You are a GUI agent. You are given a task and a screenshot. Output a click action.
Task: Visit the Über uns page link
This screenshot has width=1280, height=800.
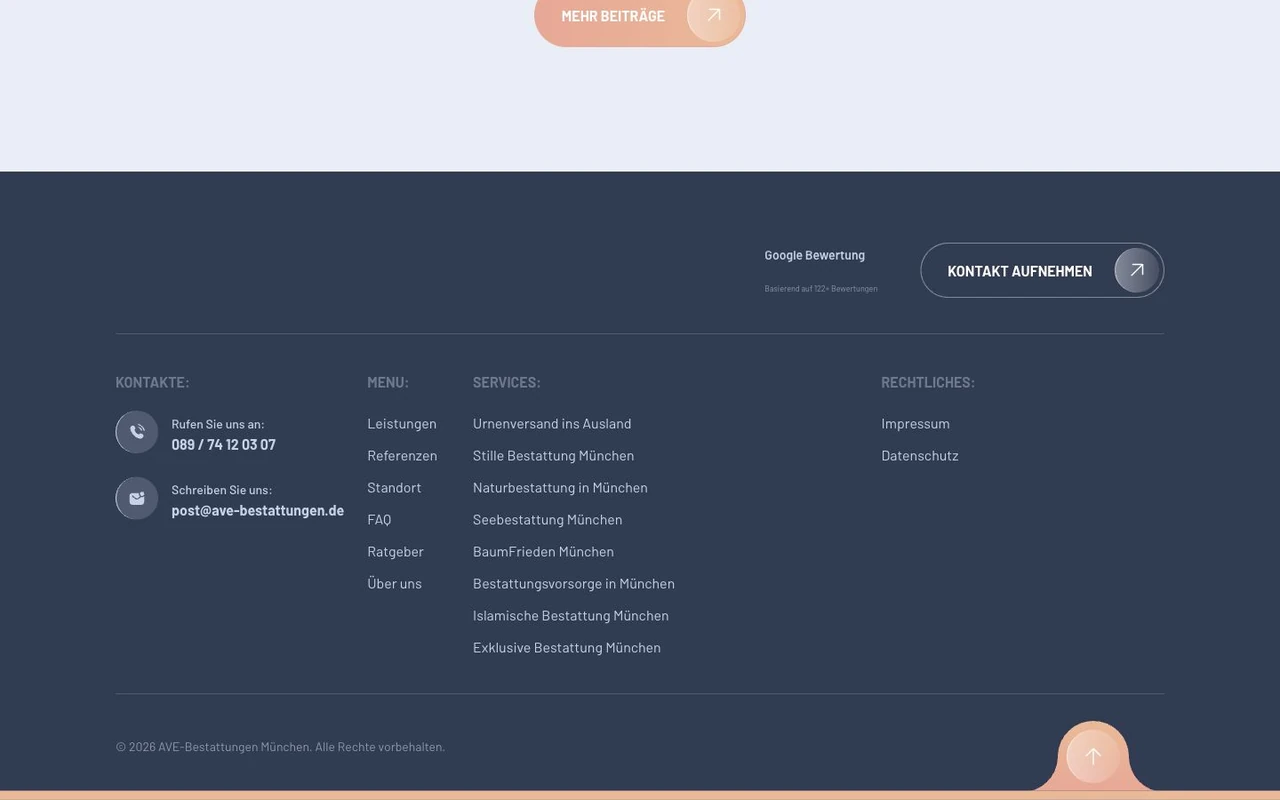point(394,583)
